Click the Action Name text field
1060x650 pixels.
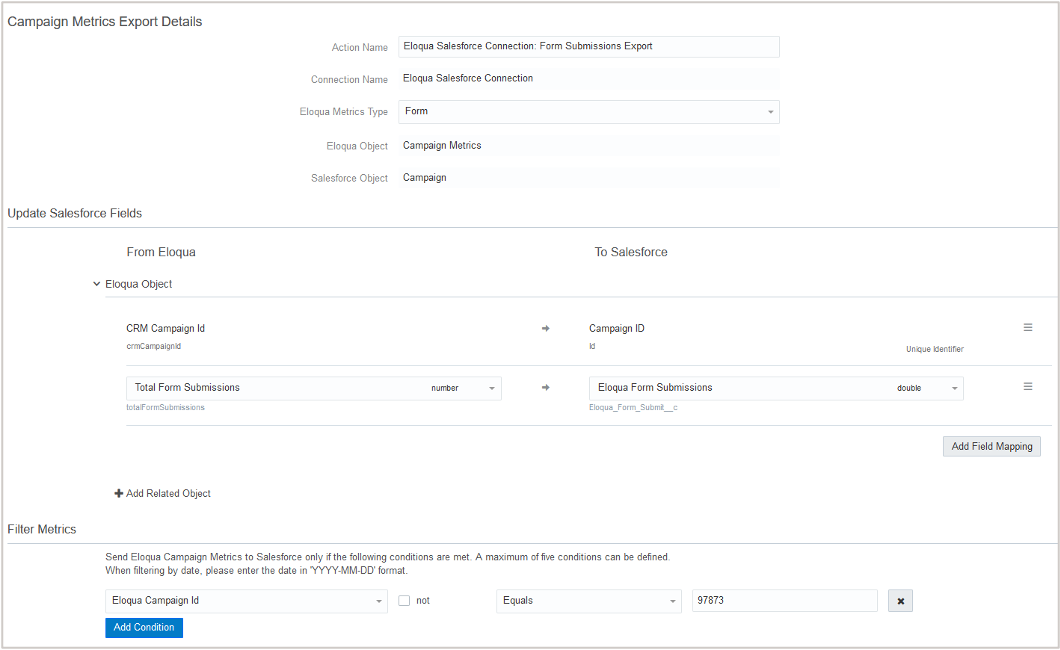coord(588,46)
